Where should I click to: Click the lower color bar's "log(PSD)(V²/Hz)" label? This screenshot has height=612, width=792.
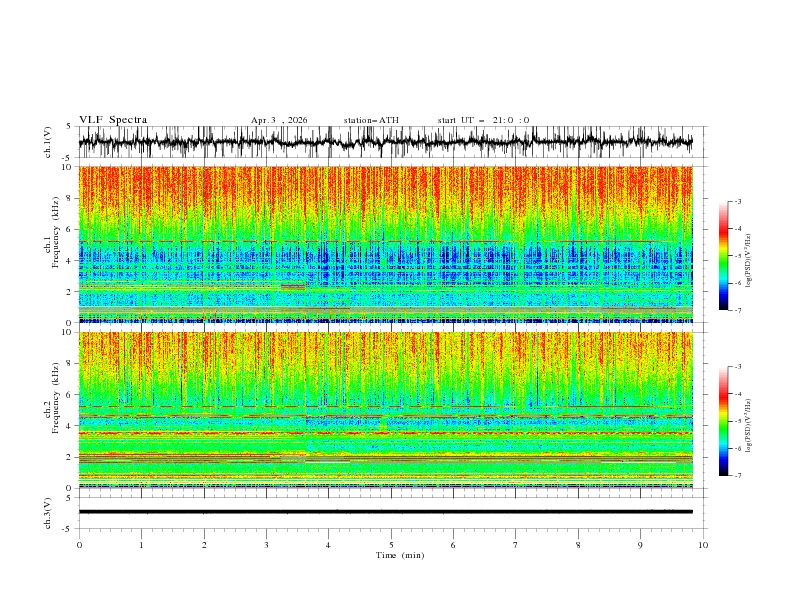click(x=748, y=426)
